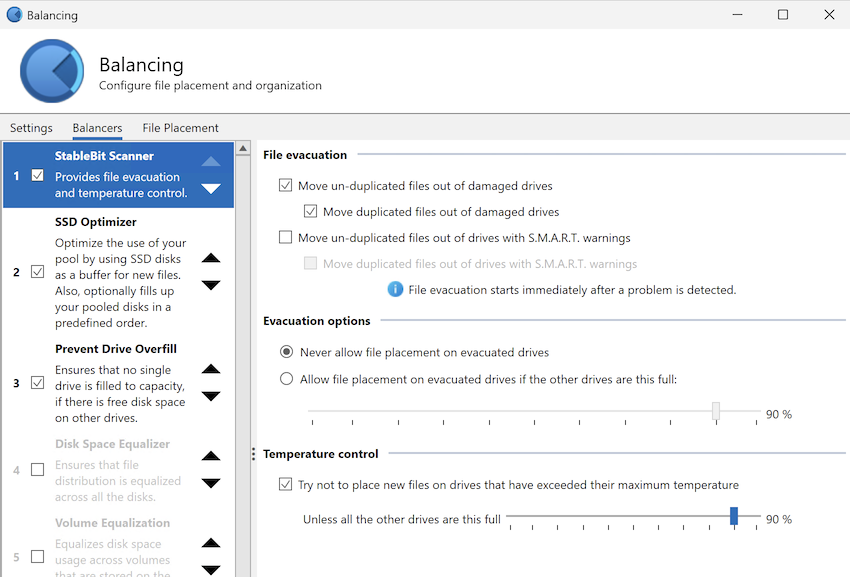850x577 pixels.
Task: Click the blue info icon about file evacuation
Action: [x=395, y=290]
